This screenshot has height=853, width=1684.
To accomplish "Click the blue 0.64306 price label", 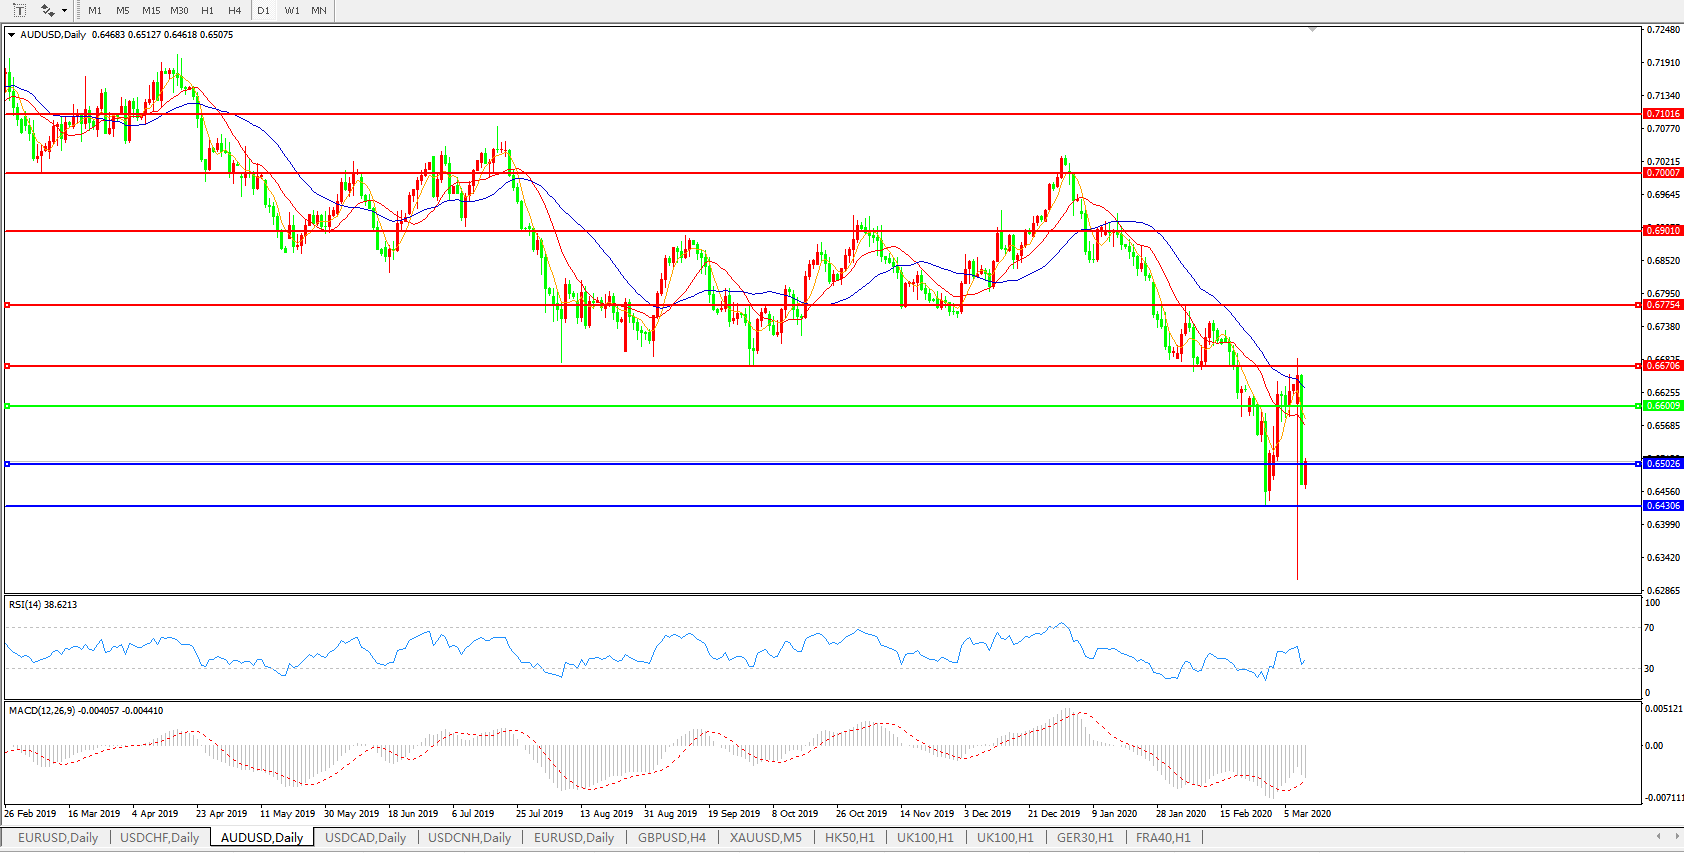I will 1663,506.
